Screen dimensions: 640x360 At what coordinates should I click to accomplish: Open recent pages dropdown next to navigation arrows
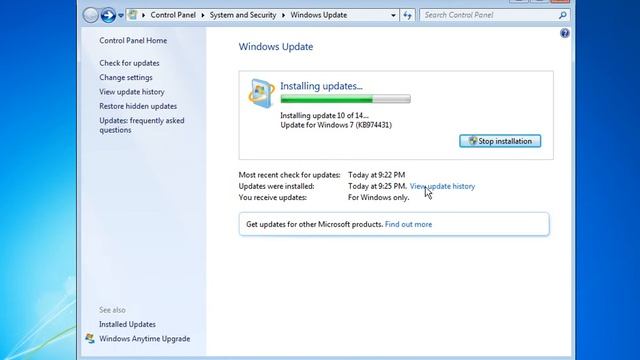pyautogui.click(x=121, y=16)
